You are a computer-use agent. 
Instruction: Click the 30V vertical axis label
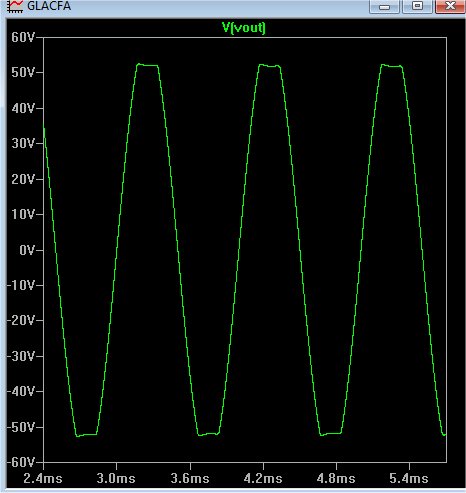(23, 143)
